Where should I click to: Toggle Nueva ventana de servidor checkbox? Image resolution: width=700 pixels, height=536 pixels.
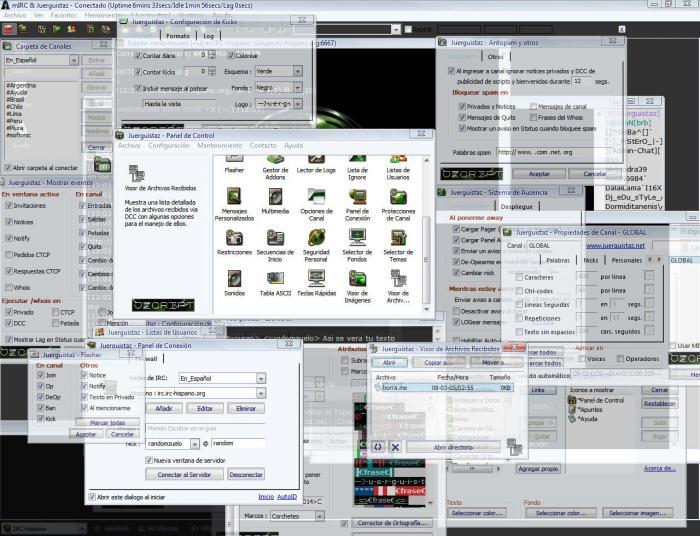[149, 460]
